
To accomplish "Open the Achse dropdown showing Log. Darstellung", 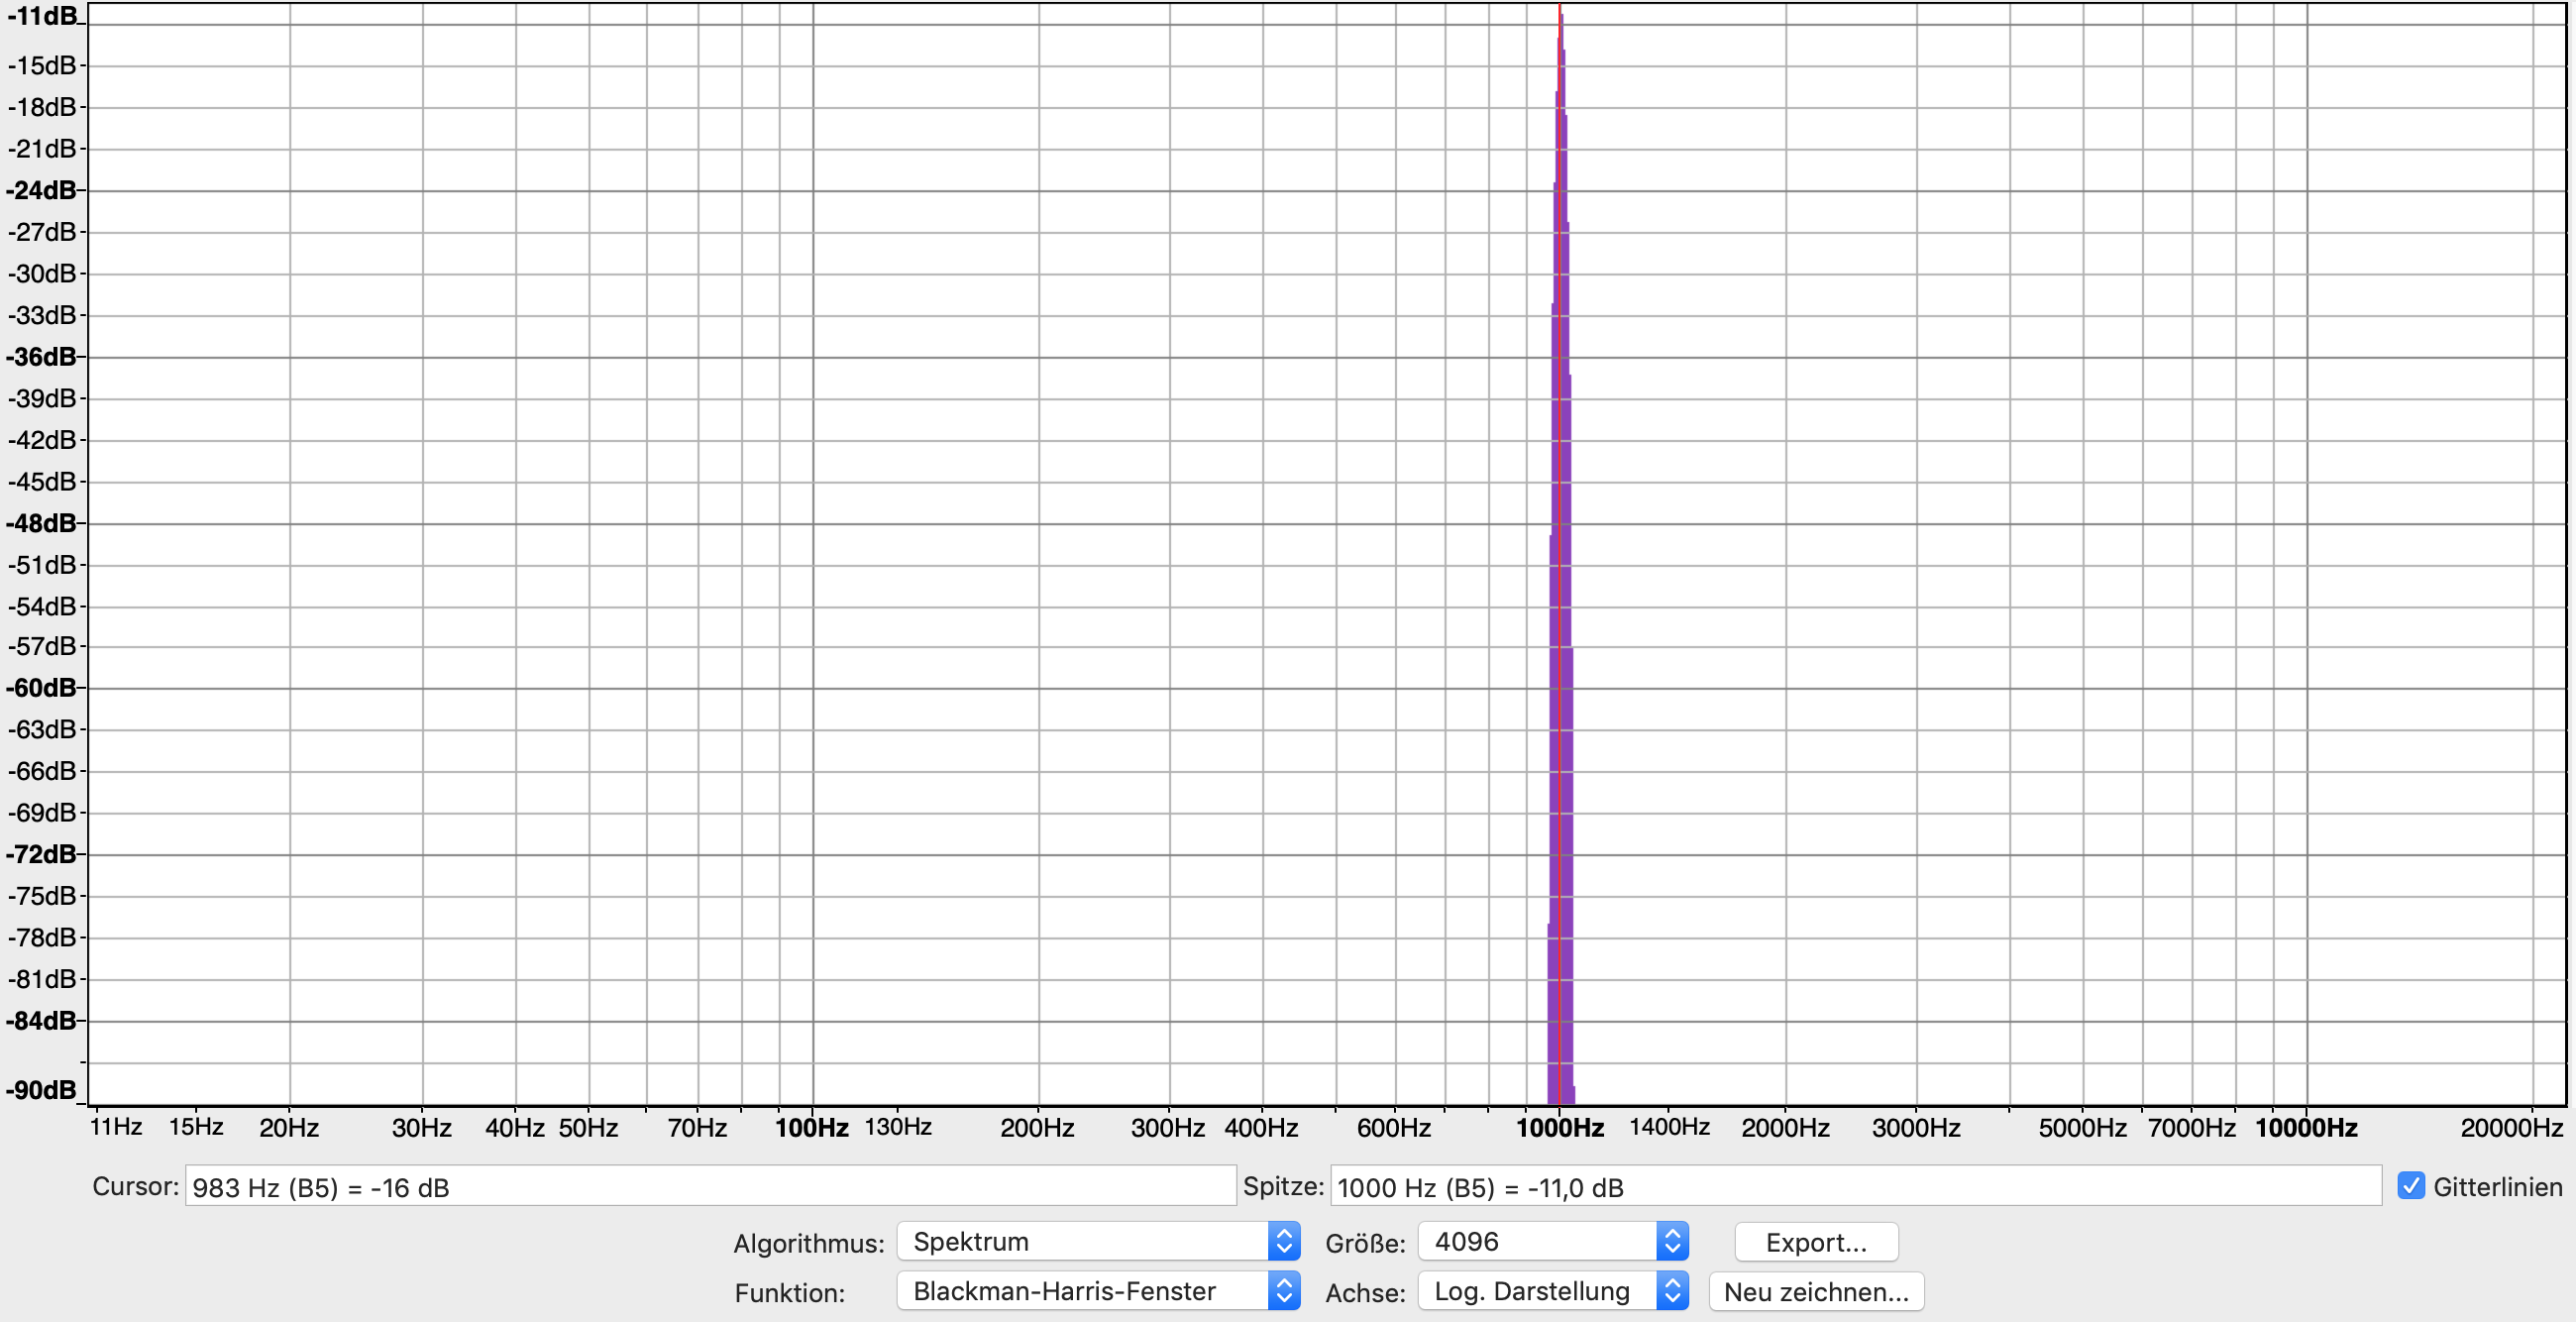I will [1553, 1291].
